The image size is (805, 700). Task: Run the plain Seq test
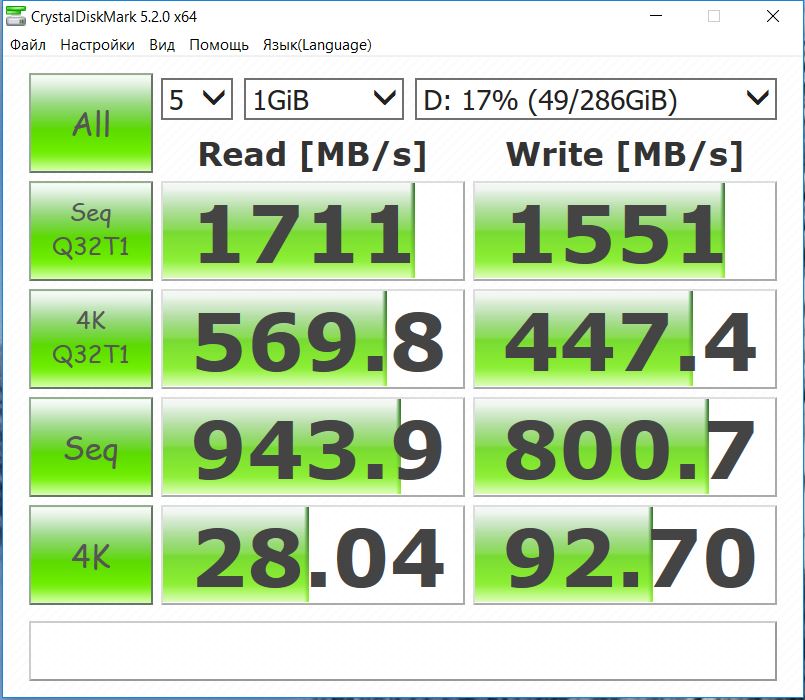tap(91, 447)
